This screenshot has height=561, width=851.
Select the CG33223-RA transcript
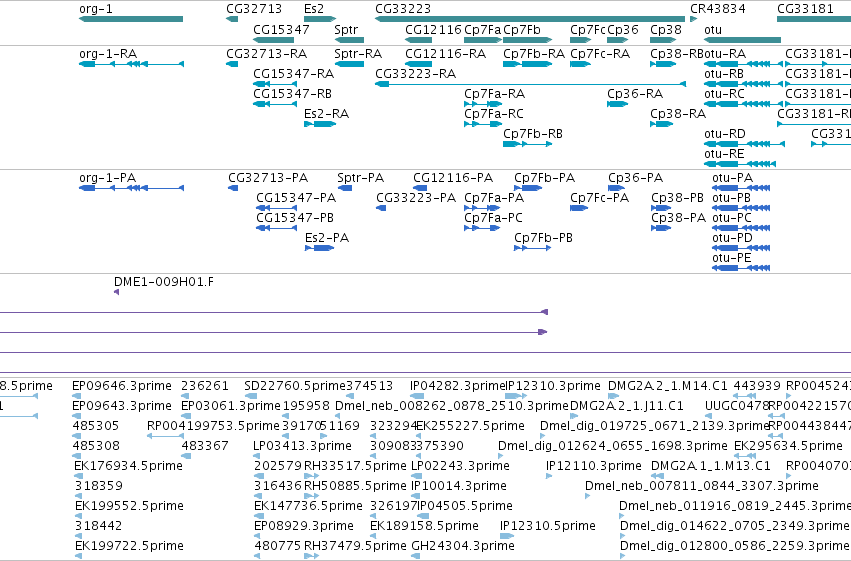click(x=530, y=84)
